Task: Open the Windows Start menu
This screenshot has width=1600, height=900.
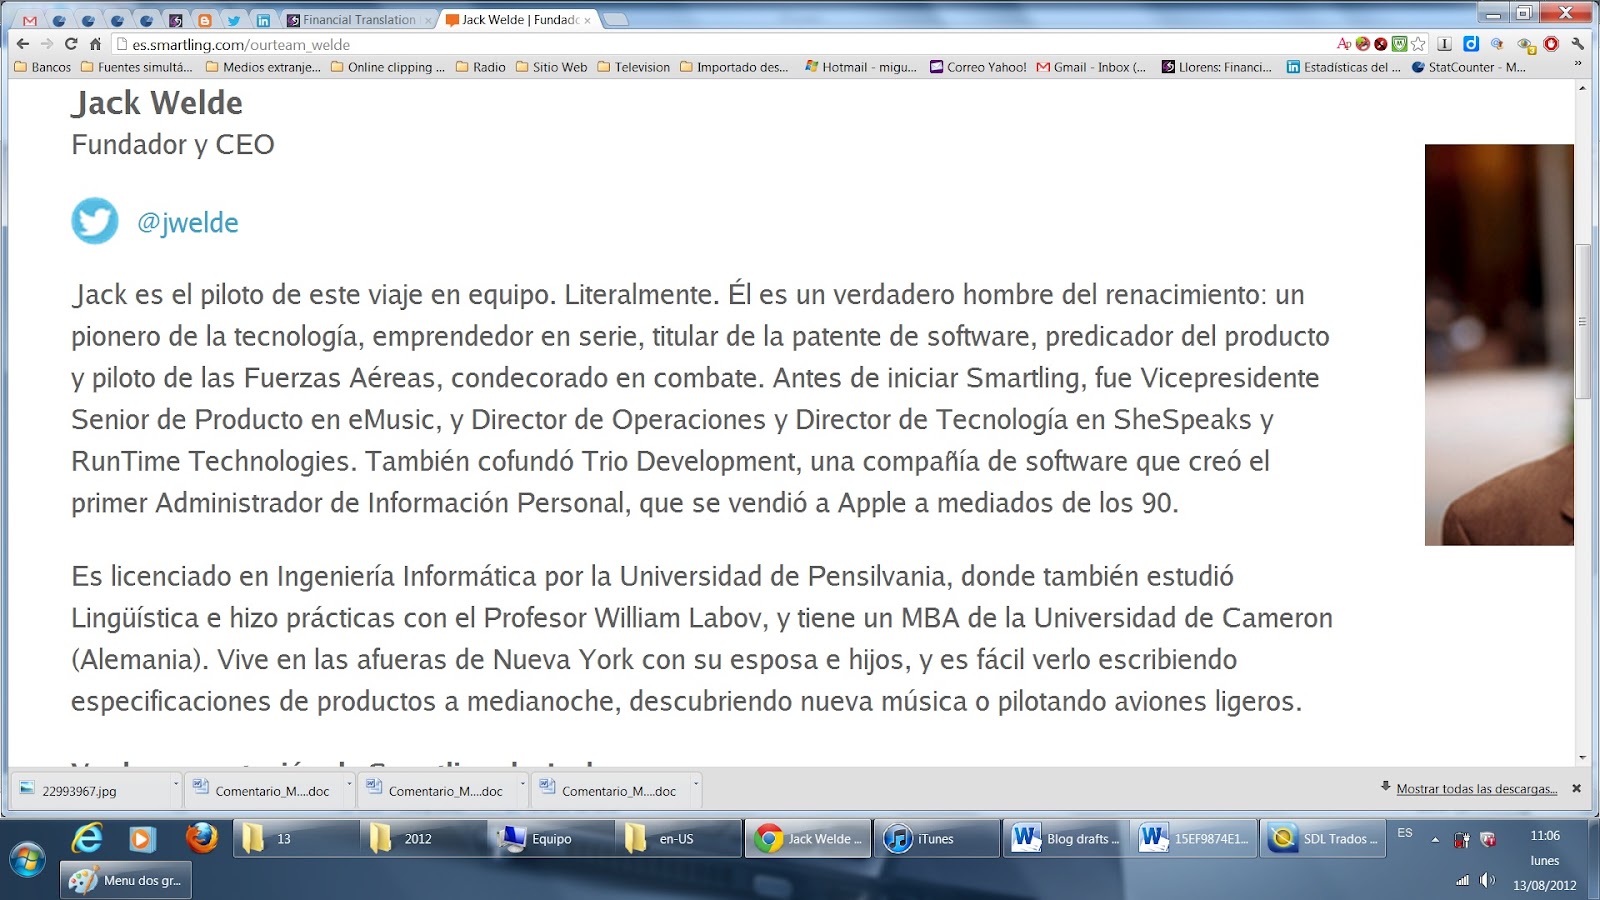Action: (27, 860)
